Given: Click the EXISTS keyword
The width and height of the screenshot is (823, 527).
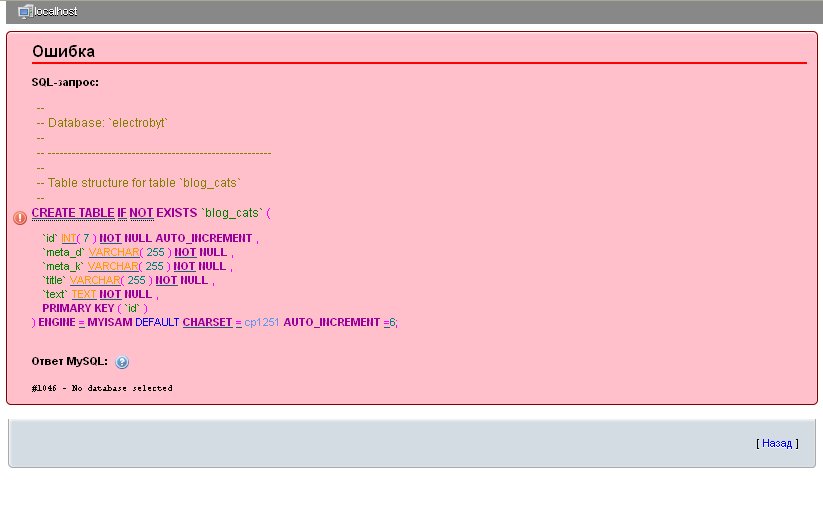Looking at the screenshot, I should (177, 213).
